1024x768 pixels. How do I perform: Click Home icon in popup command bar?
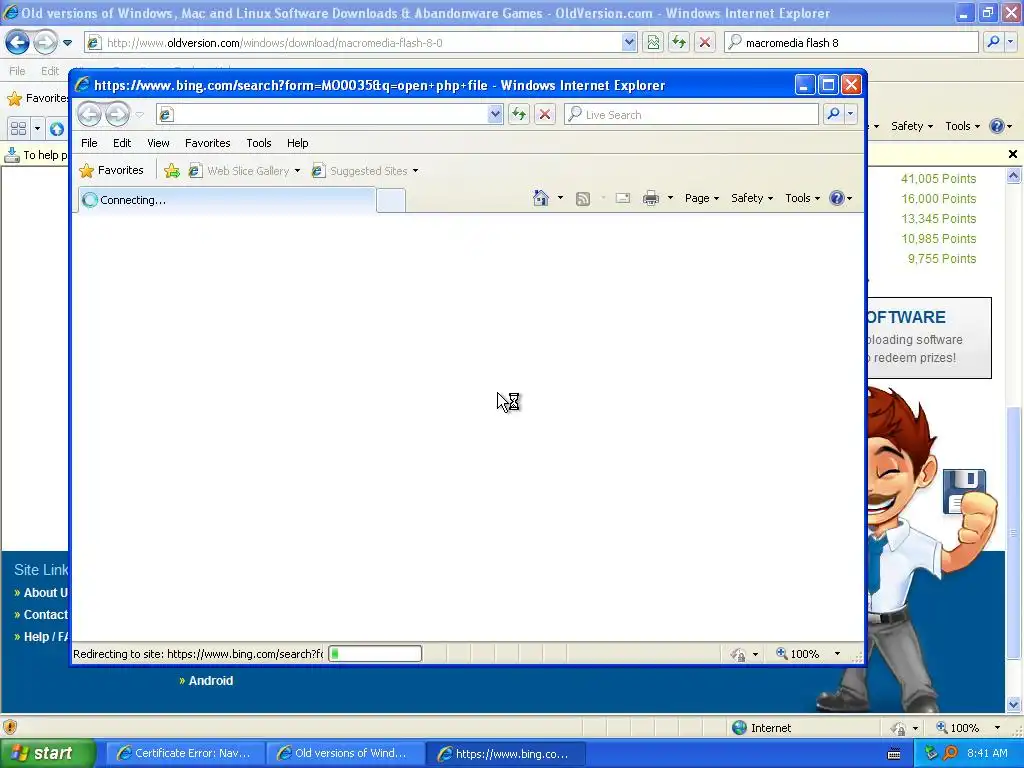(541, 198)
